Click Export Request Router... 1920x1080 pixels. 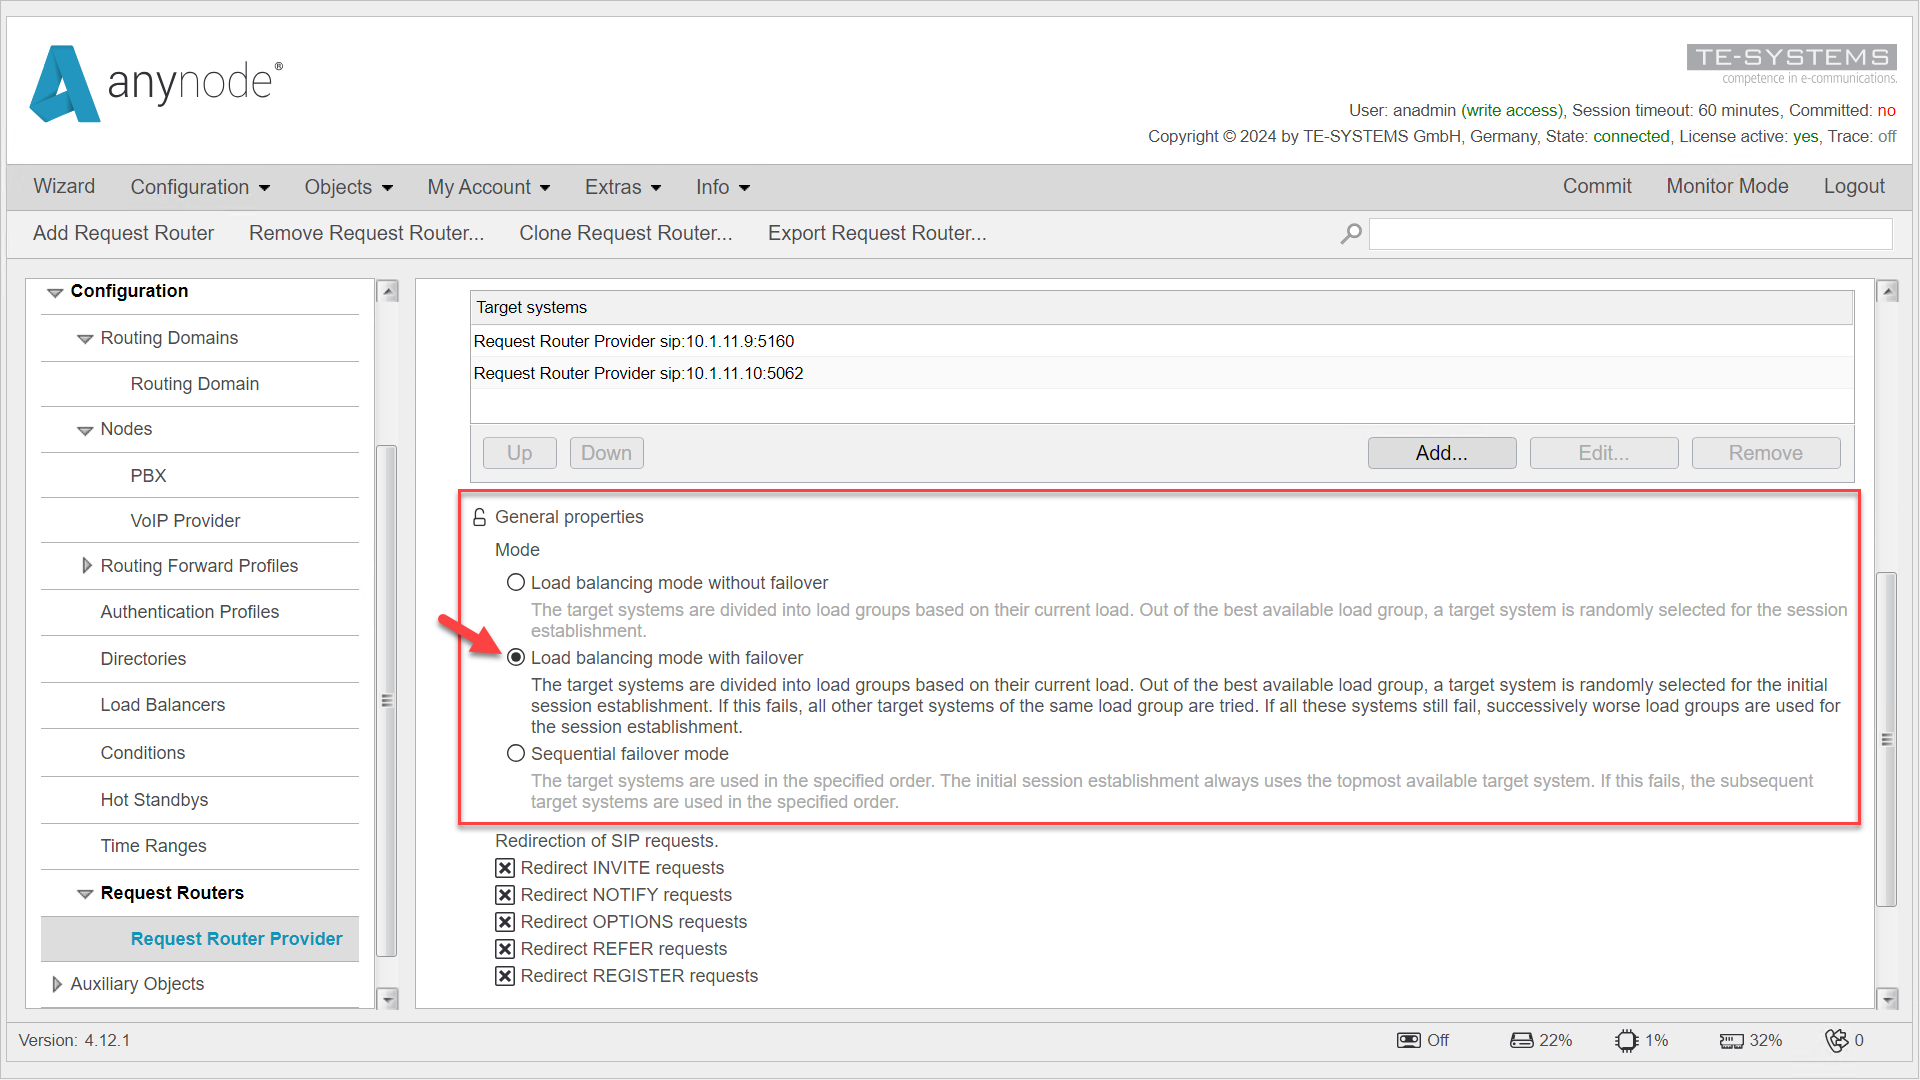coord(877,233)
